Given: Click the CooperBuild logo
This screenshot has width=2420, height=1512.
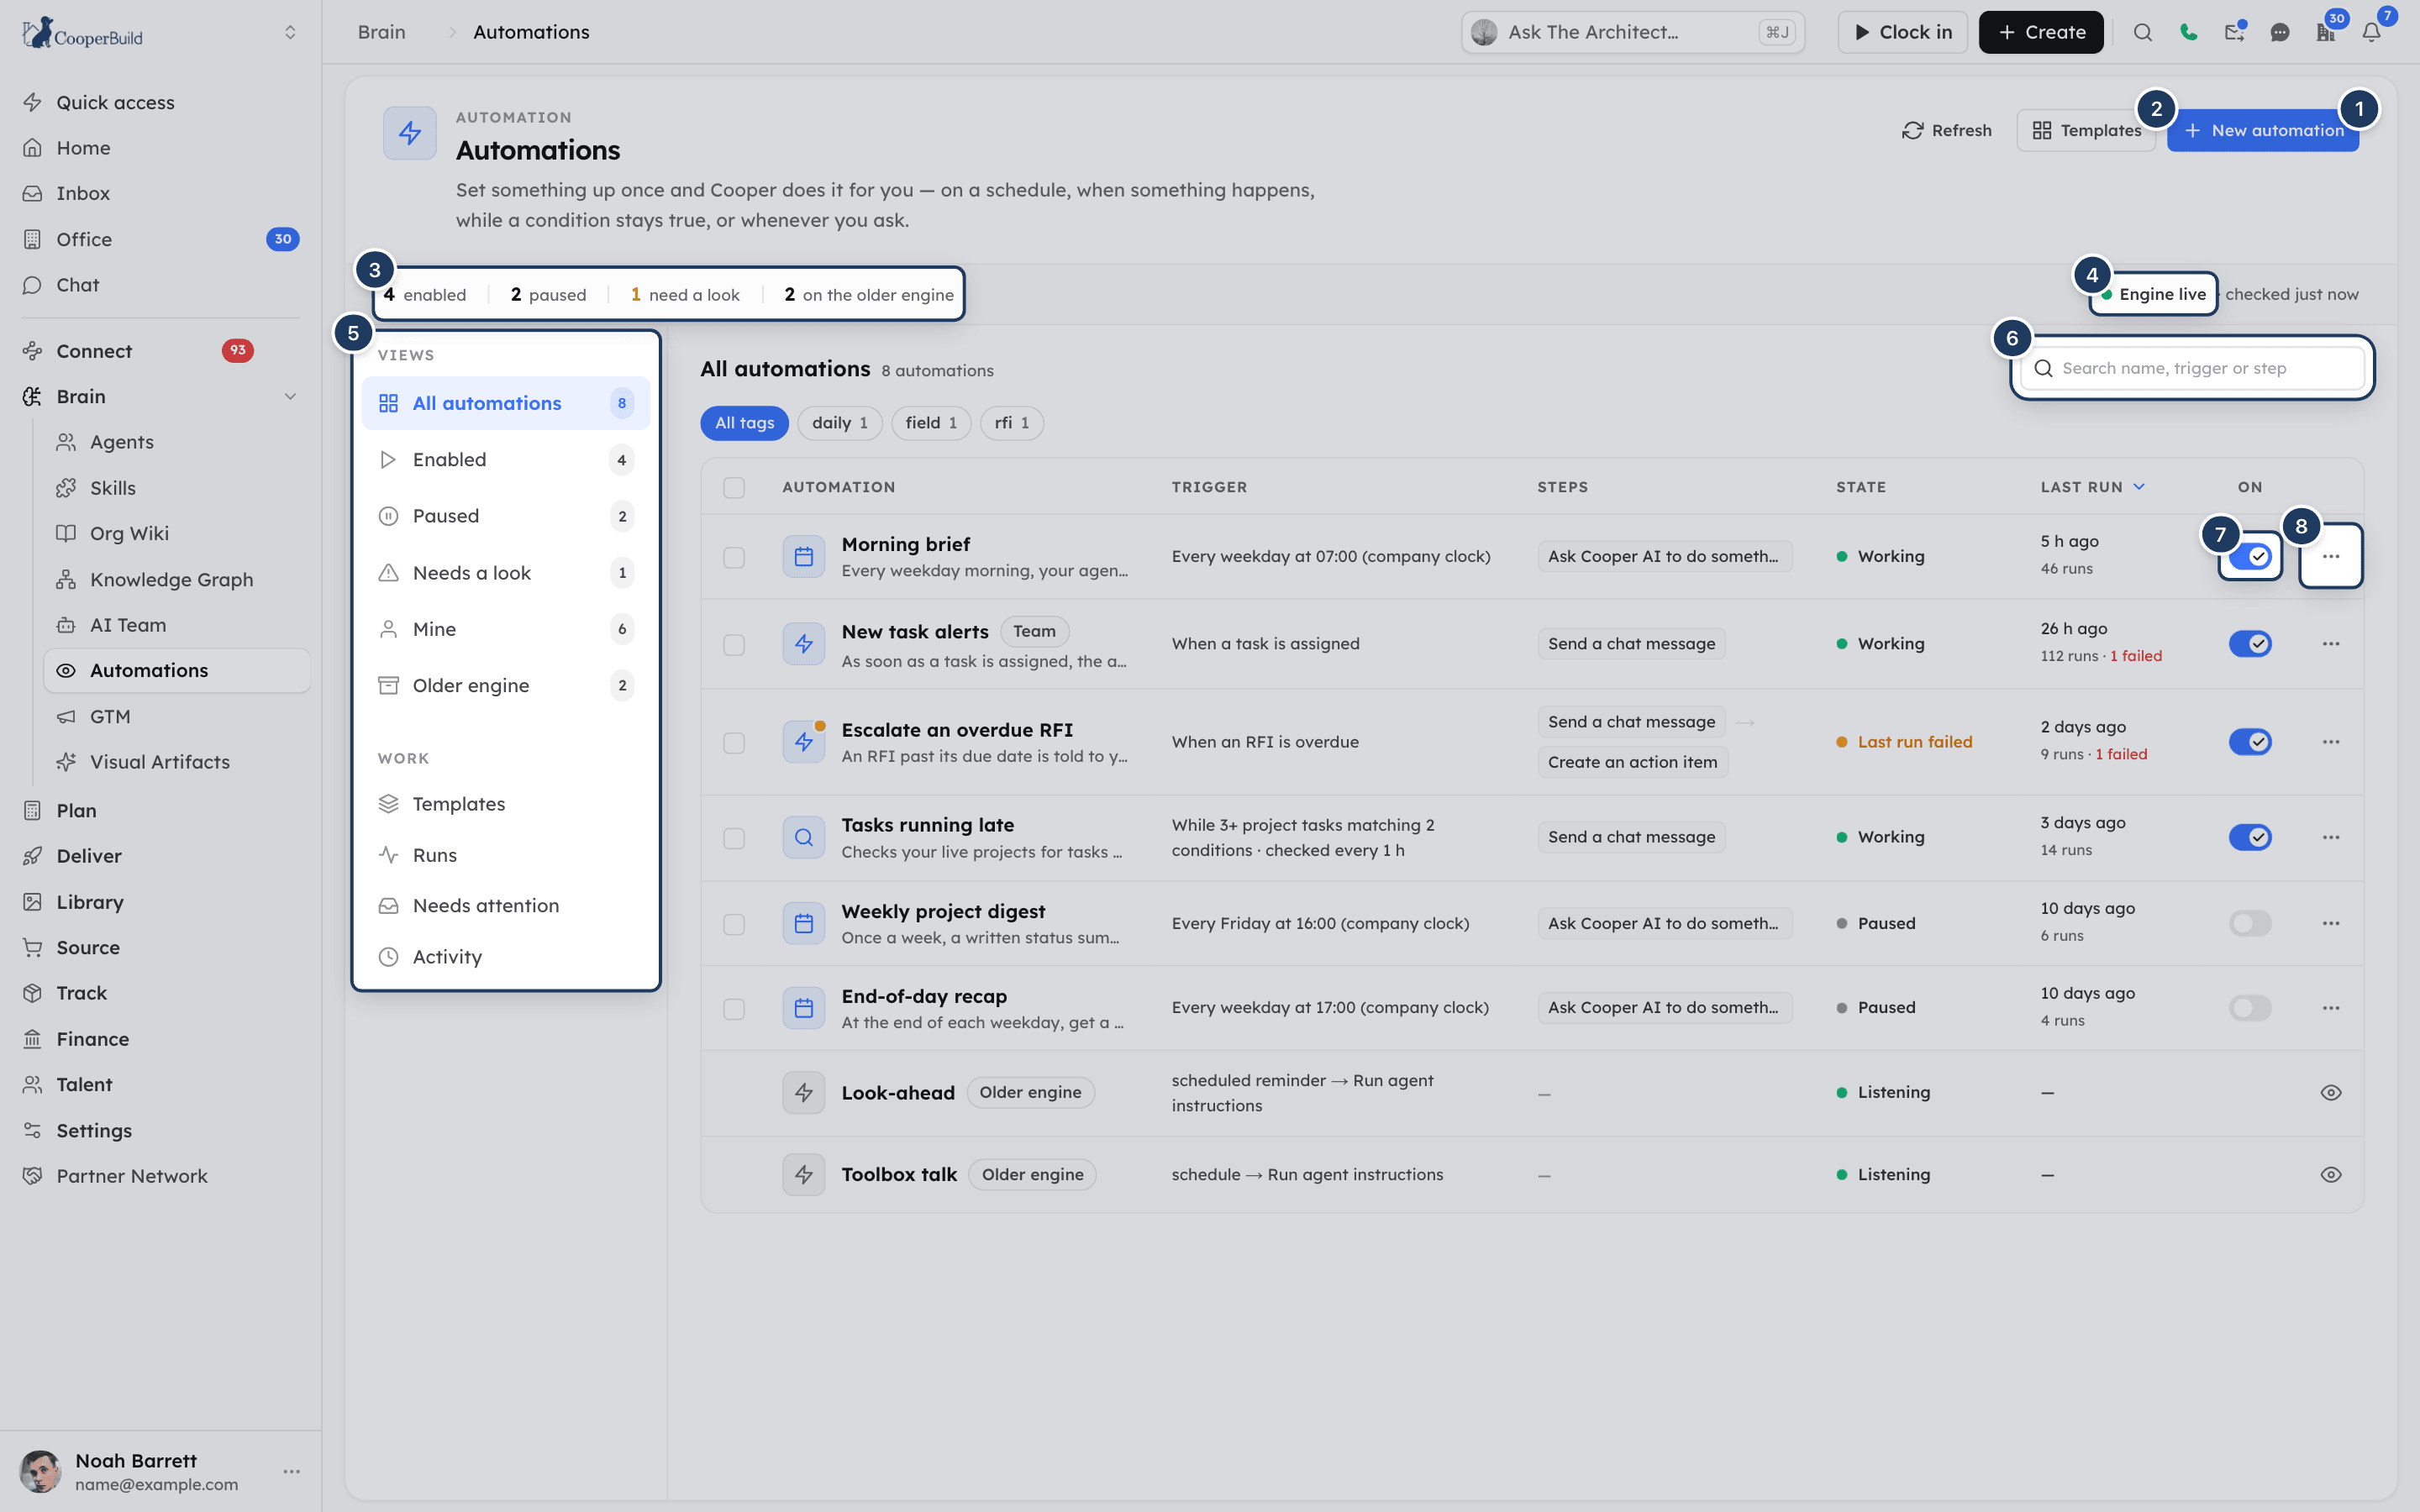Looking at the screenshot, I should 82,33.
